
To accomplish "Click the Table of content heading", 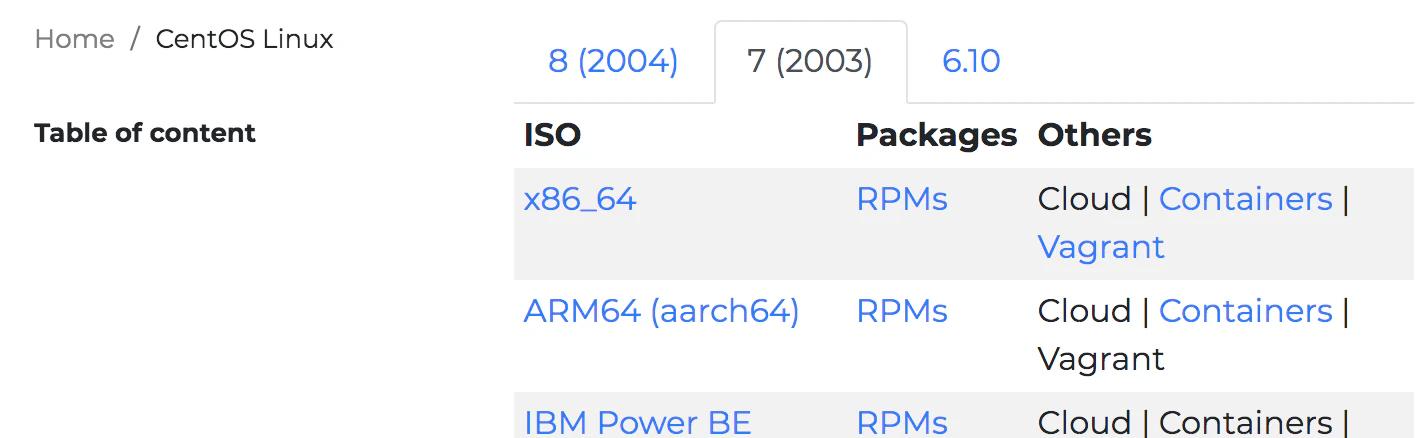I will [145, 133].
